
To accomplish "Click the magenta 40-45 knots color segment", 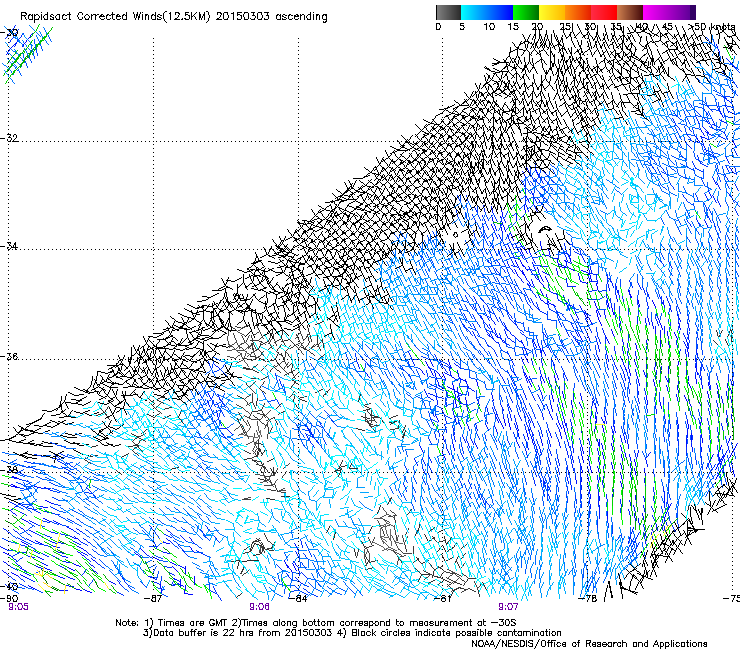I will pyautogui.click(x=656, y=12).
